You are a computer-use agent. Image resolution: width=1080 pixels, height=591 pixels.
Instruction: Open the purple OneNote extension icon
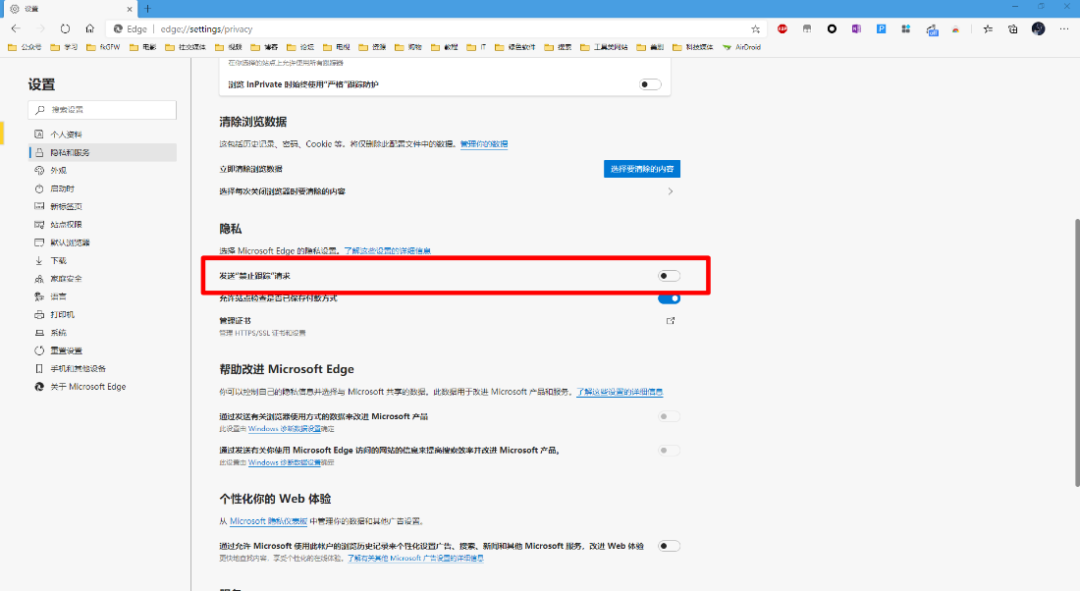856,29
